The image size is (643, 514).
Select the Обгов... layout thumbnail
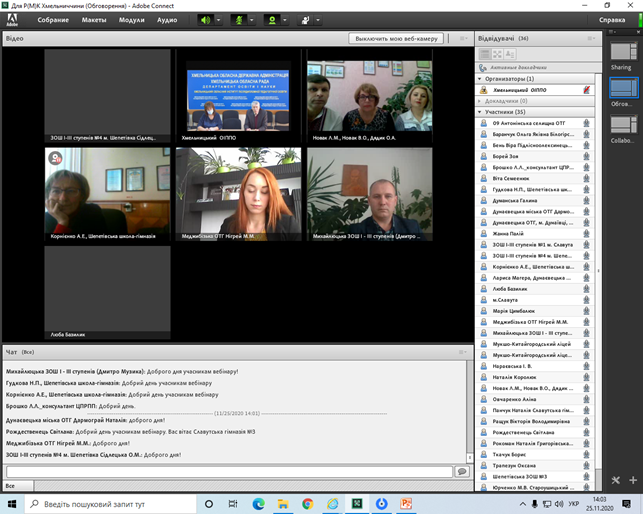(x=623, y=88)
